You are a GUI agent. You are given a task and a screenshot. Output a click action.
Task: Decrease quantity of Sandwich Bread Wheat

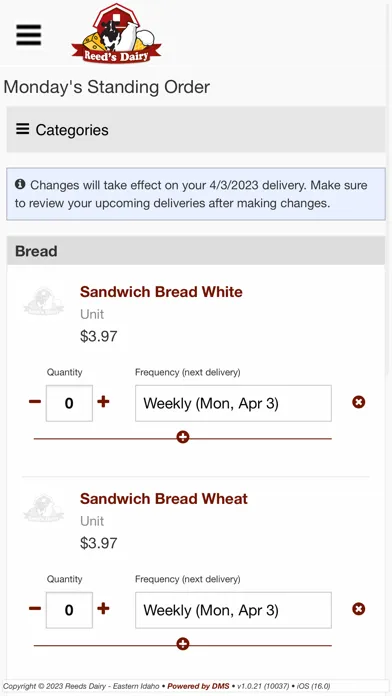point(35,609)
